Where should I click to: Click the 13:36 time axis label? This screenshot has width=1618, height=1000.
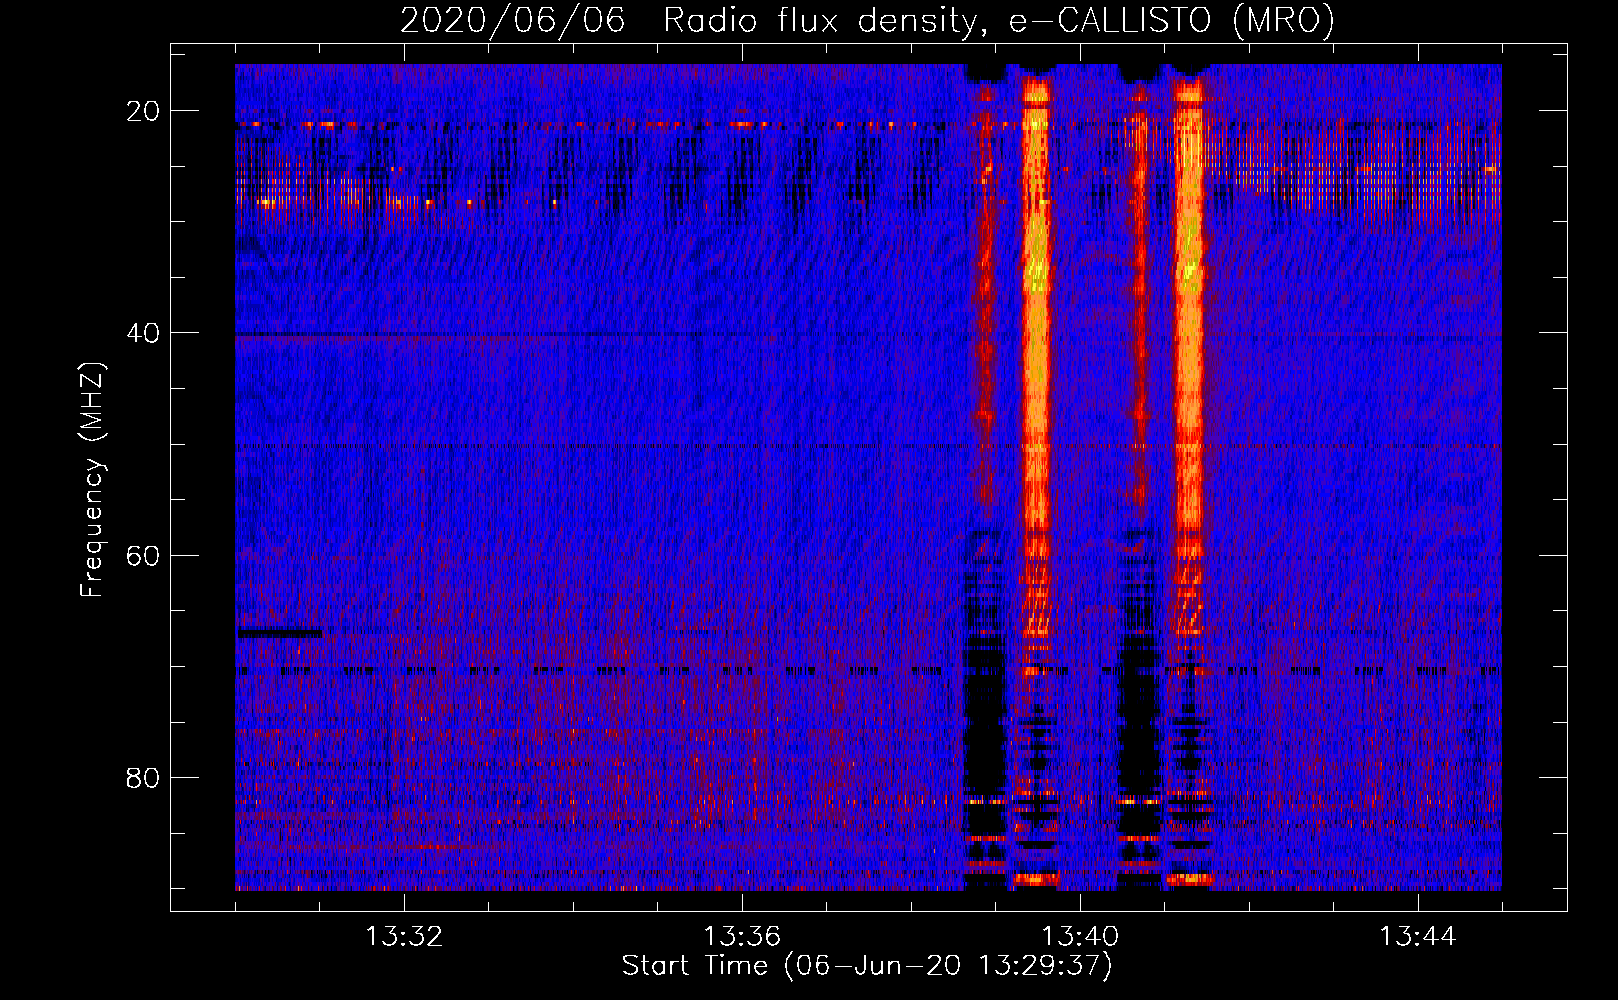click(x=742, y=937)
